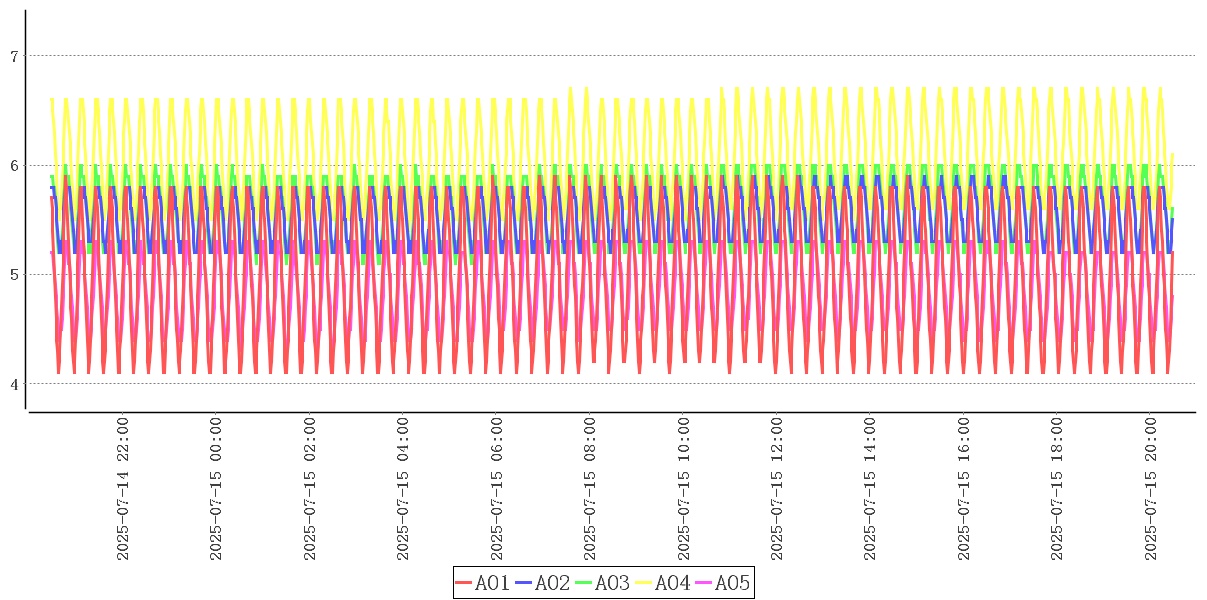Click the 2025-07-15 20:00 time tick label

pyautogui.click(x=1151, y=490)
